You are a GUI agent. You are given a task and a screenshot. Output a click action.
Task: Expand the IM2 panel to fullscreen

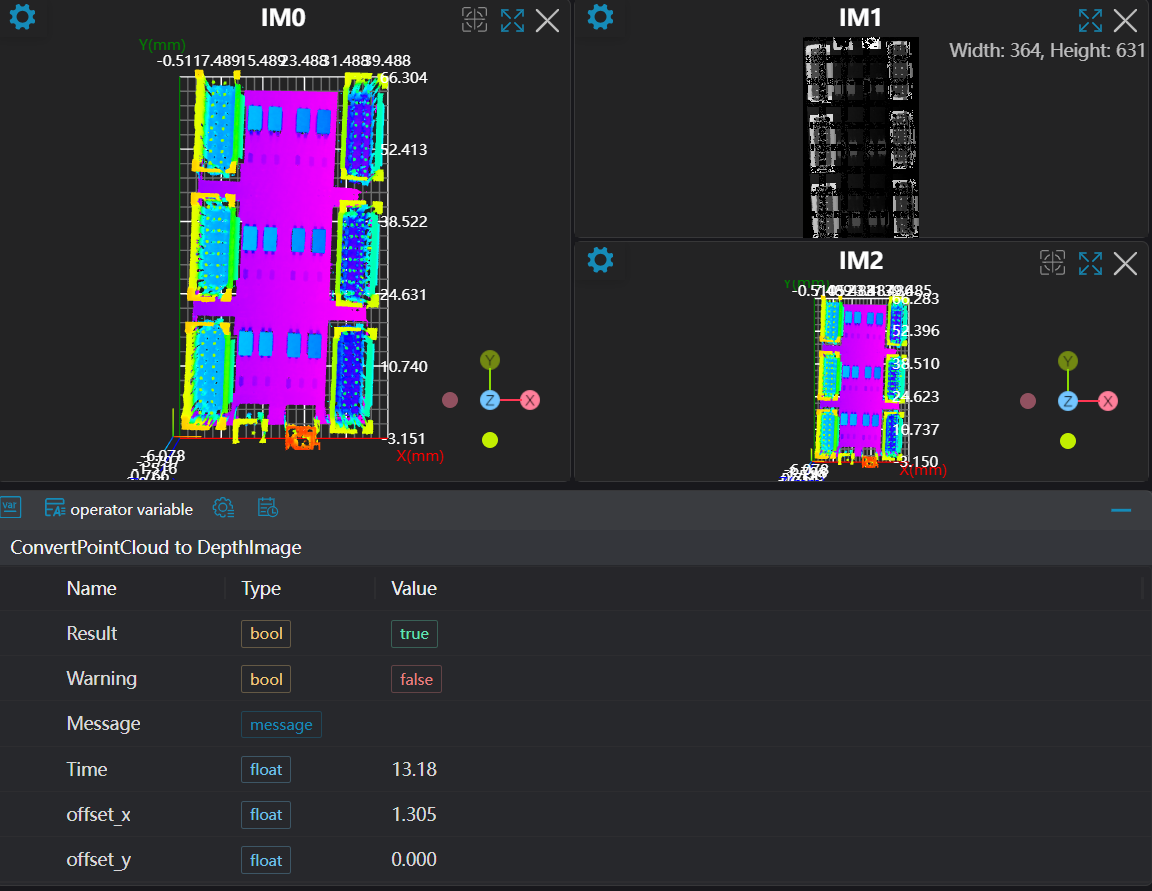pos(1090,263)
